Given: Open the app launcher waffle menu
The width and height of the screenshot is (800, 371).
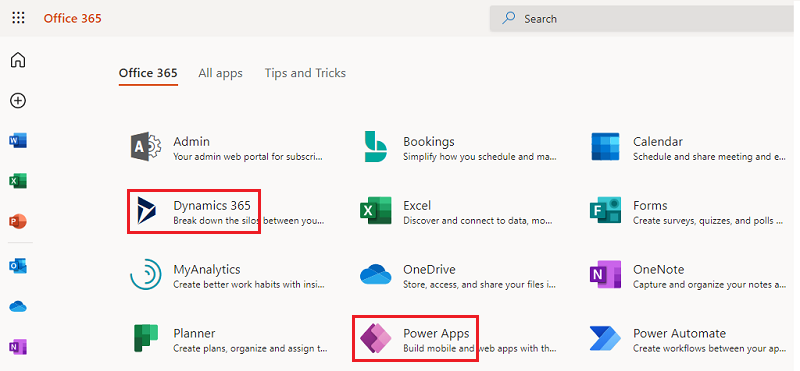Looking at the screenshot, I should pyautogui.click(x=18, y=18).
